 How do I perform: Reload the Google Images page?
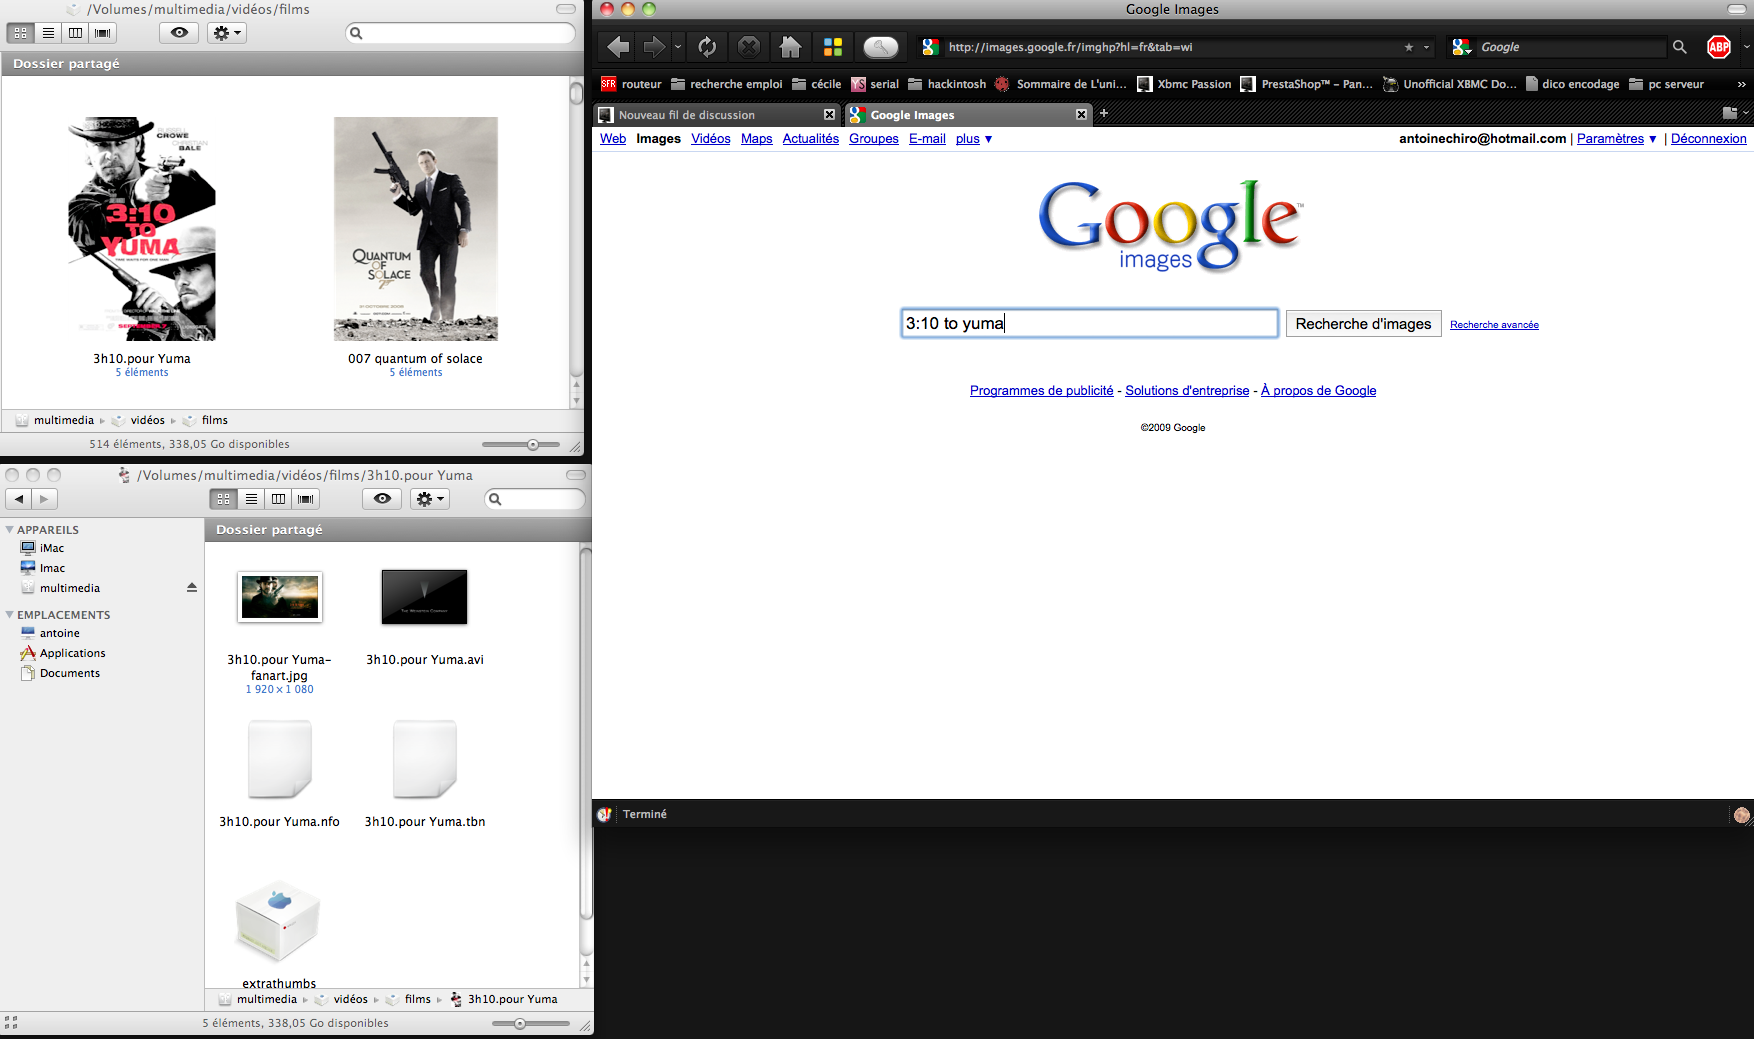(x=707, y=47)
